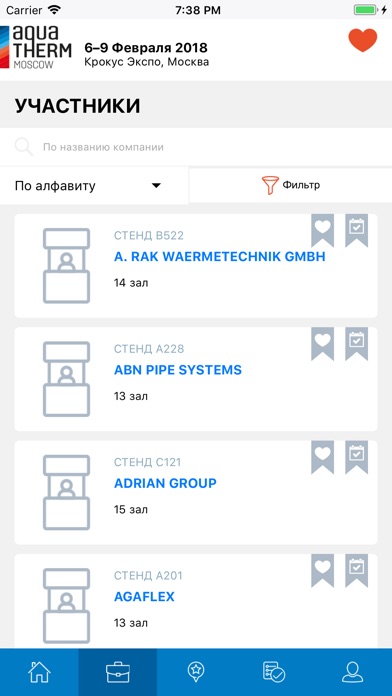Screen dimensions: 392x696
Task: Tap the Wi-Fi icon in status bar
Action: 54,9
